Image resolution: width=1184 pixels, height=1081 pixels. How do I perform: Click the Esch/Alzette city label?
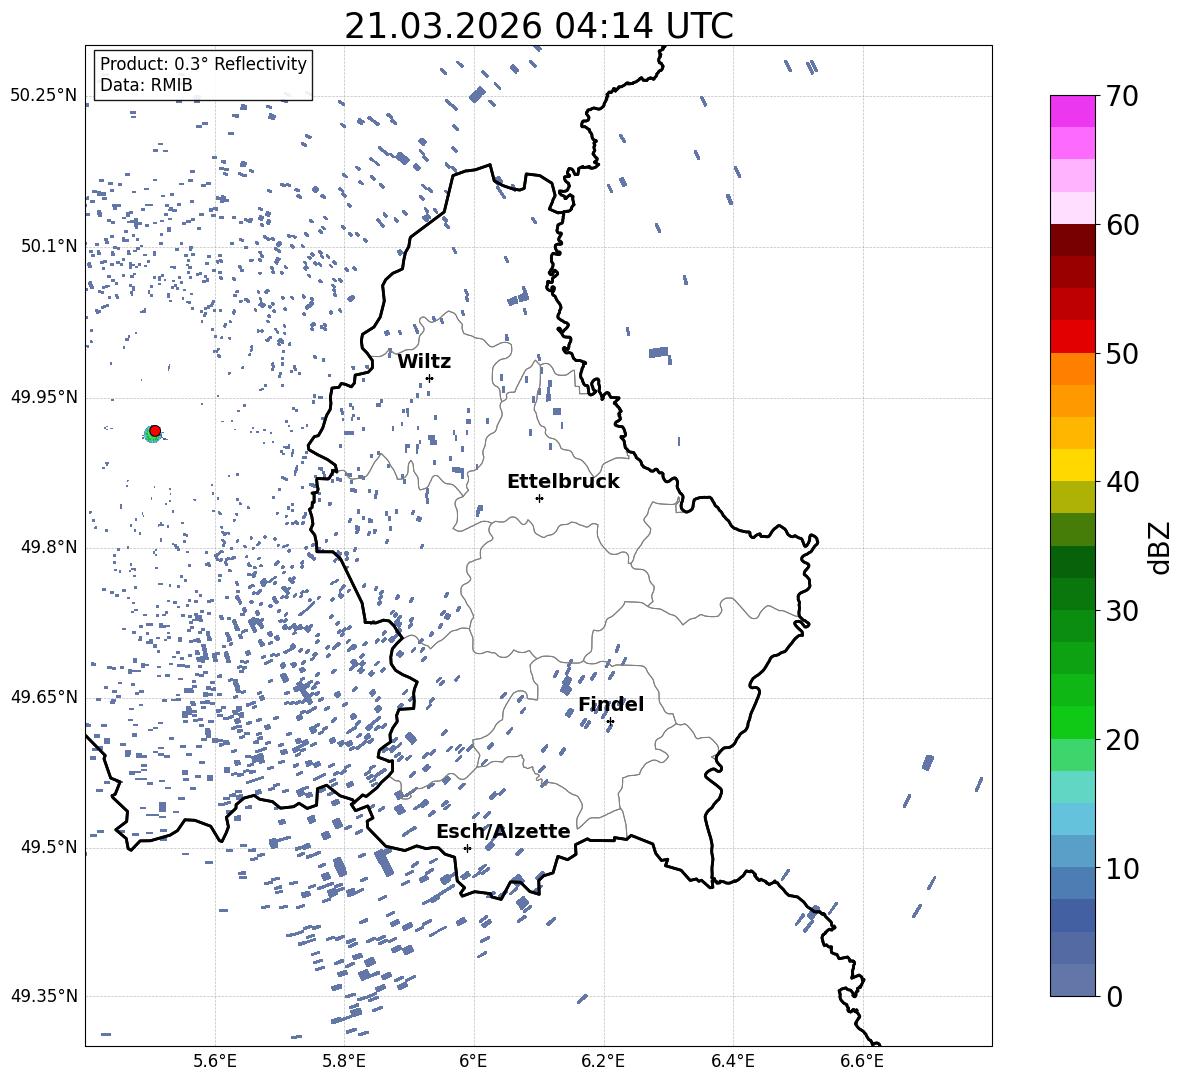[x=503, y=831]
